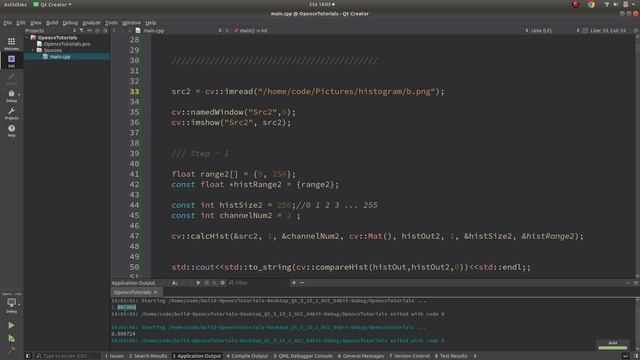Show the 4 Compile Output pane
This screenshot has height=360, width=640.
[247, 356]
